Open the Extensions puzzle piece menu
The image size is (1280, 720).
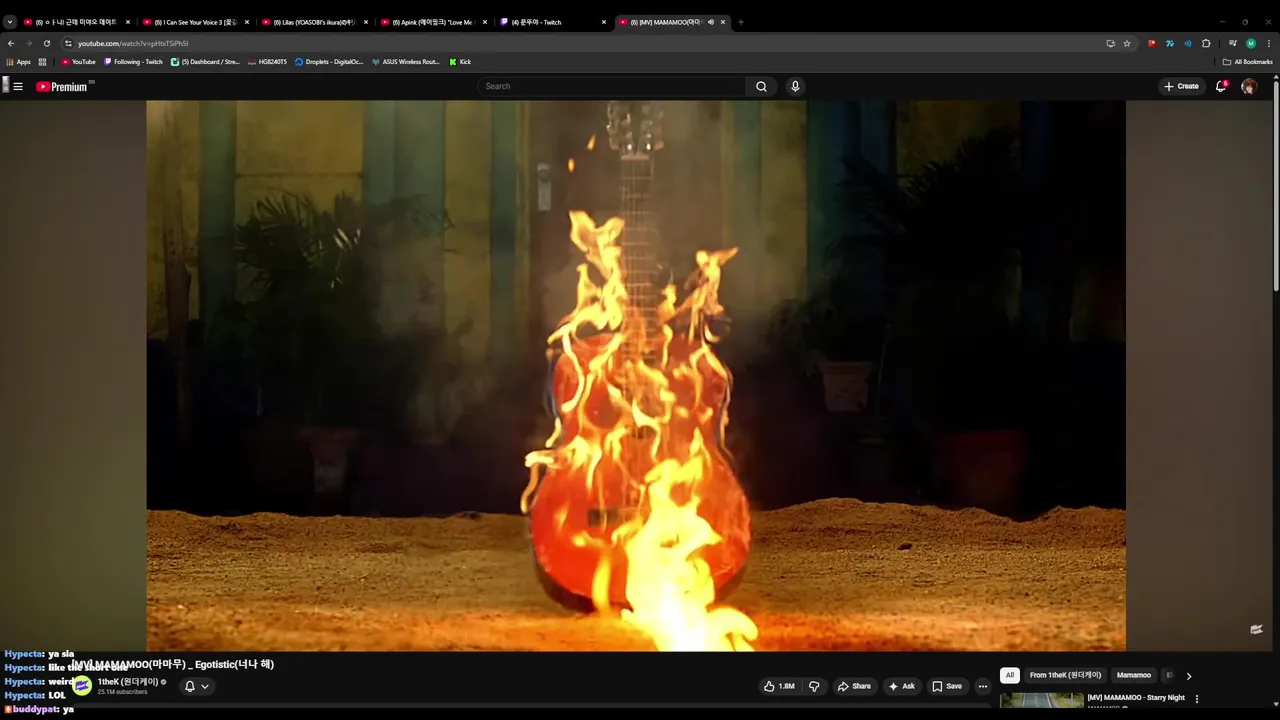pyautogui.click(x=1206, y=43)
